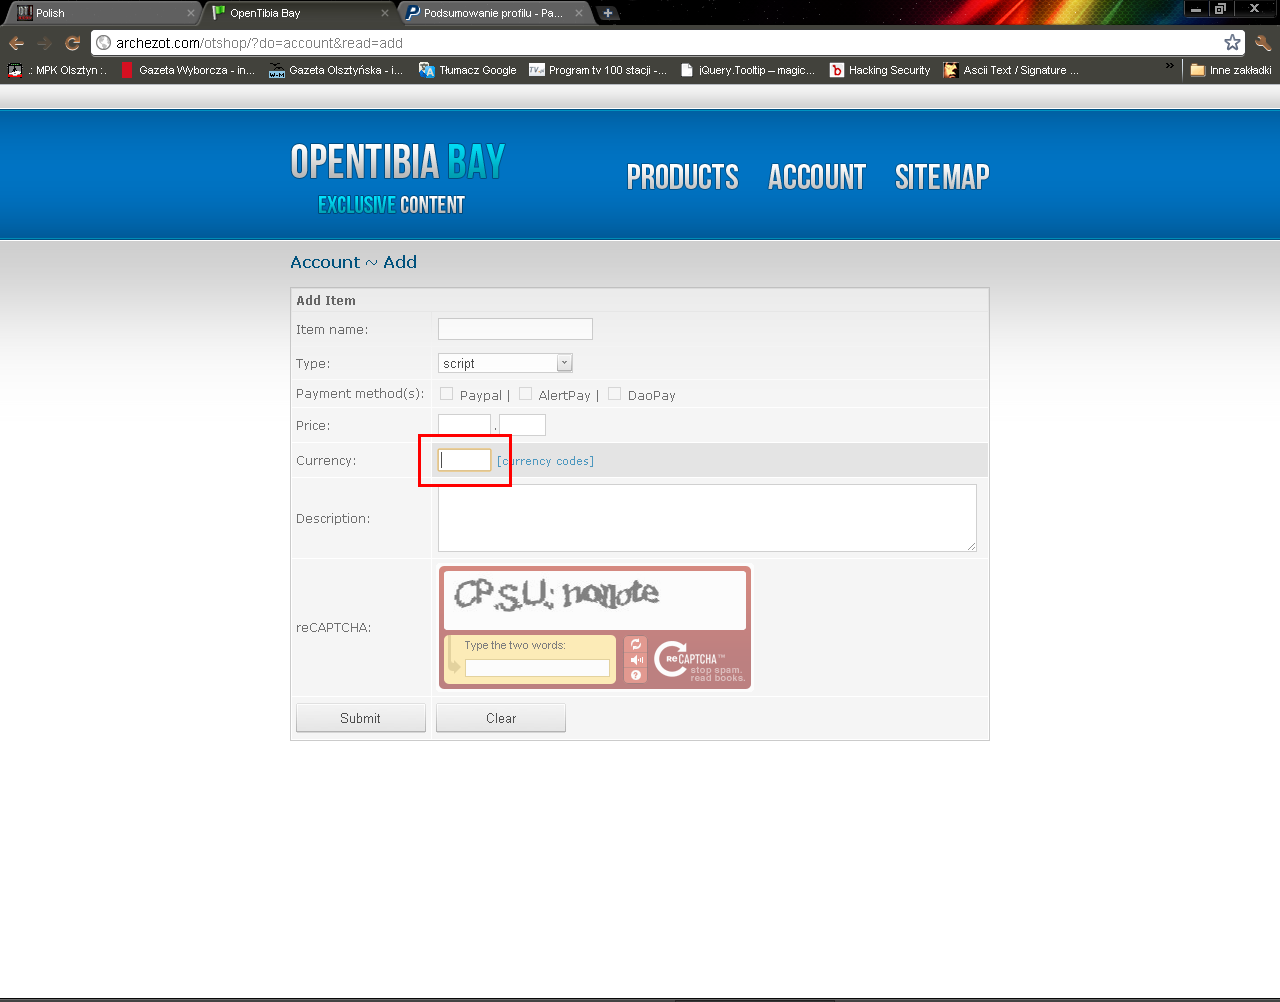Focus the reCAPTCHA two words field
This screenshot has height=1002, width=1280.
click(537, 668)
